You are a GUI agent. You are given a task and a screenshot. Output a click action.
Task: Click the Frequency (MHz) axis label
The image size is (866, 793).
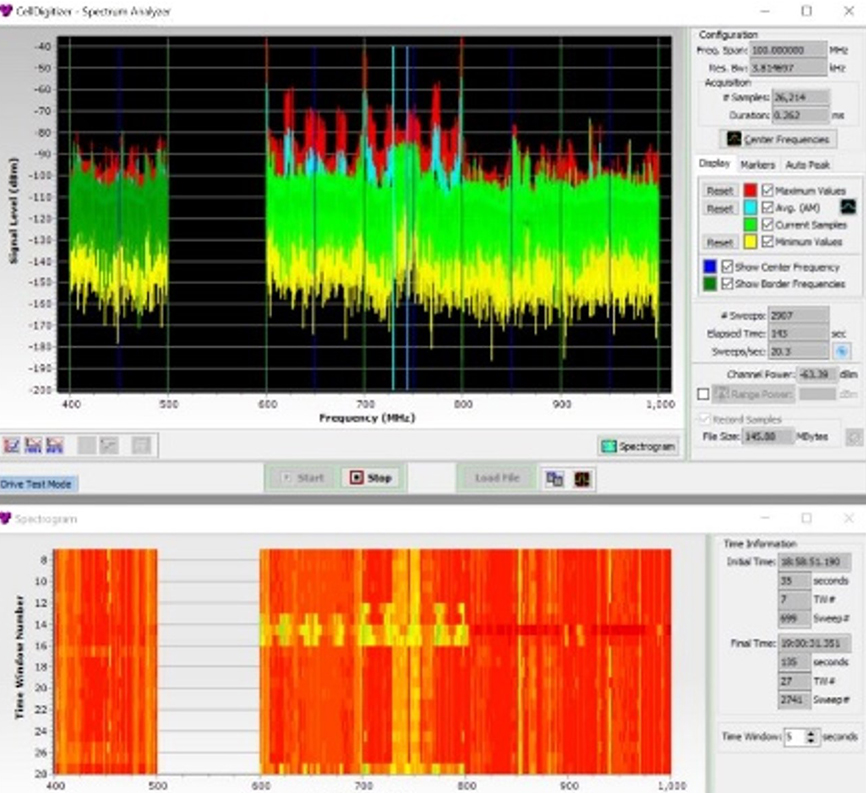pos(367,418)
